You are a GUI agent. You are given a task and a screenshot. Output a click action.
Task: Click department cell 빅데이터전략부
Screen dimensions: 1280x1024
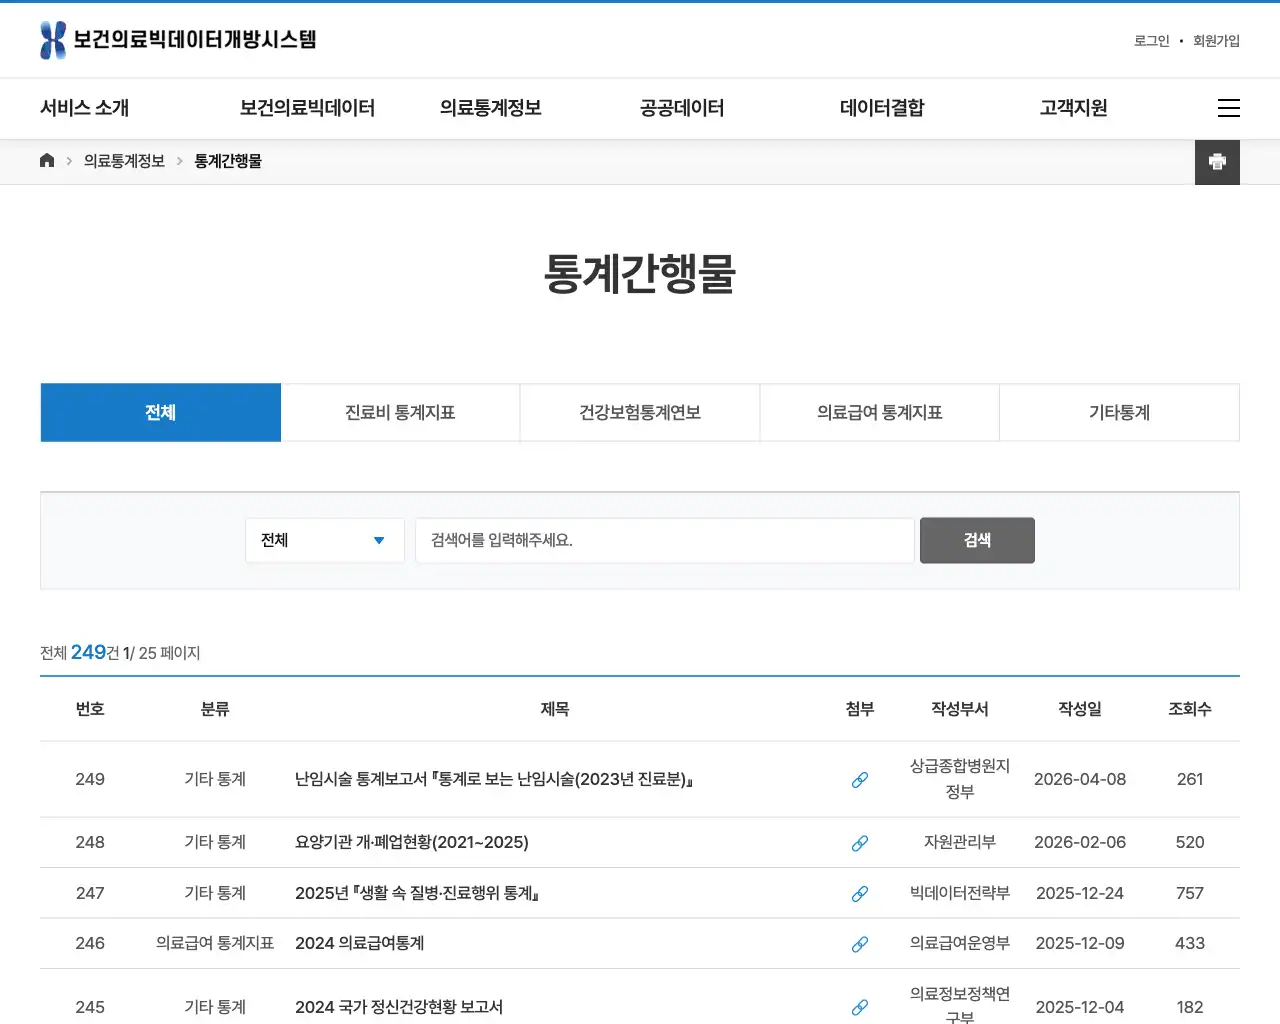tap(960, 893)
